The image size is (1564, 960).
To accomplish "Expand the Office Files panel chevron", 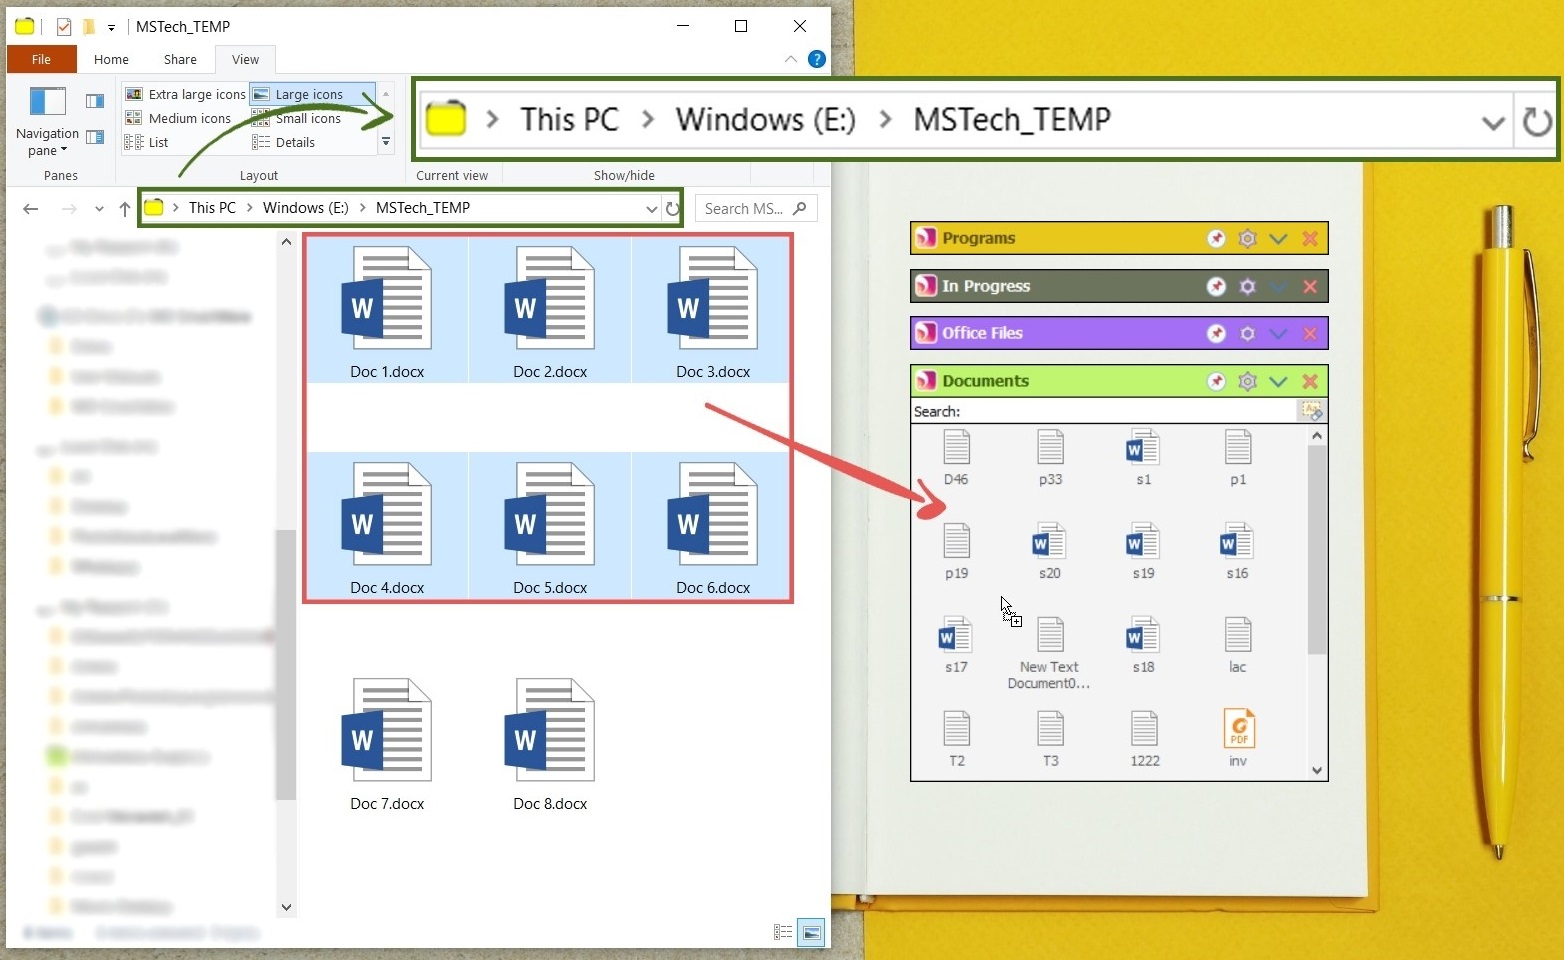I will [1278, 334].
